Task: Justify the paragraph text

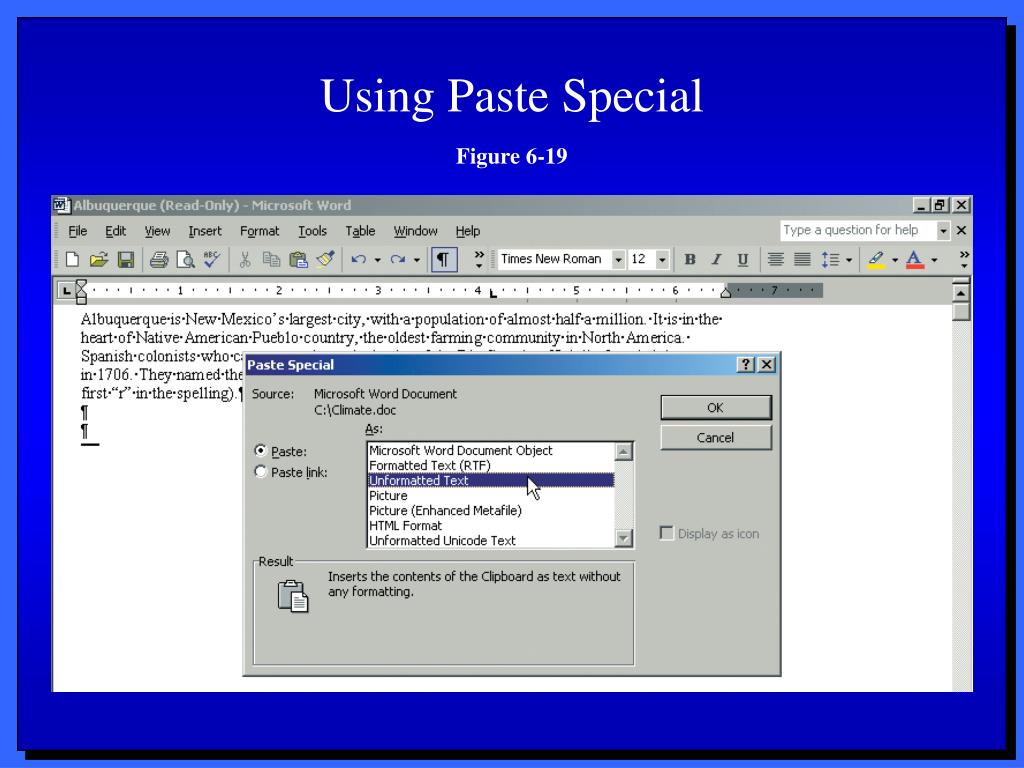Action: click(x=802, y=260)
